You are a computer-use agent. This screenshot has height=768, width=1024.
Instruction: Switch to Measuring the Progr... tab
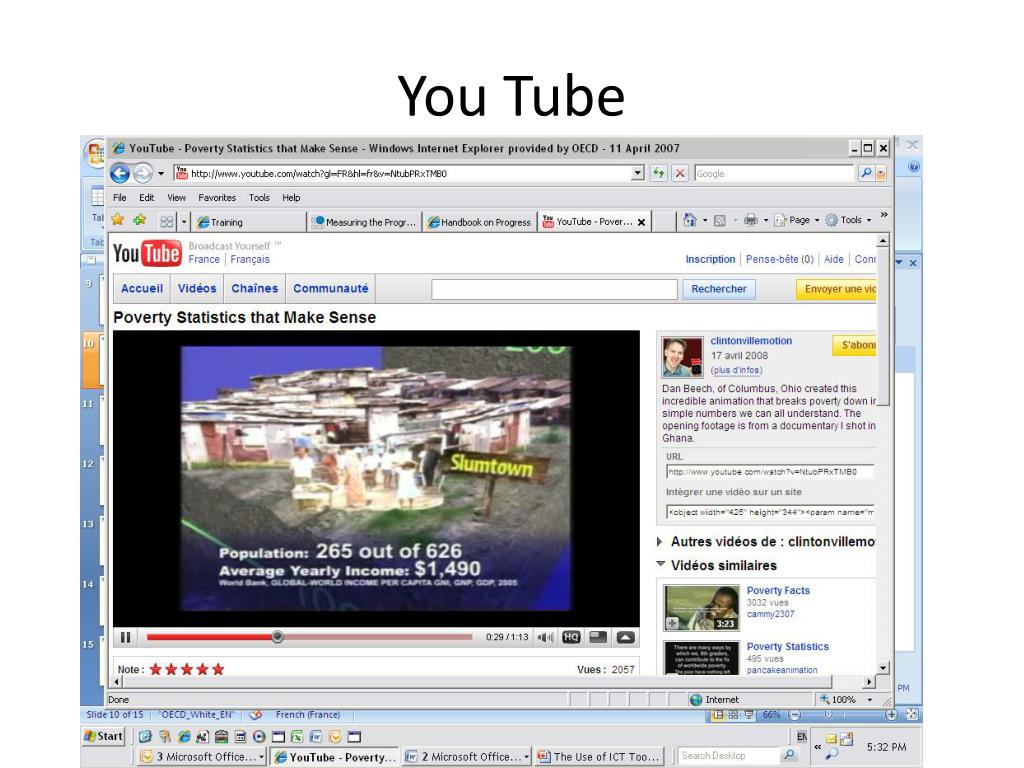pyautogui.click(x=364, y=222)
